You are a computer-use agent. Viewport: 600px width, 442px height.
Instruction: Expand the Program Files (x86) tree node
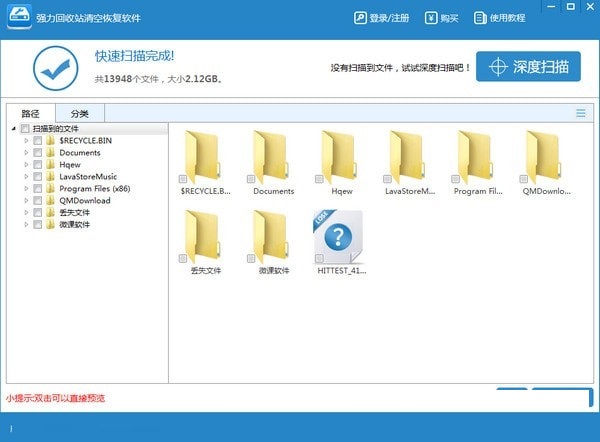(26, 188)
